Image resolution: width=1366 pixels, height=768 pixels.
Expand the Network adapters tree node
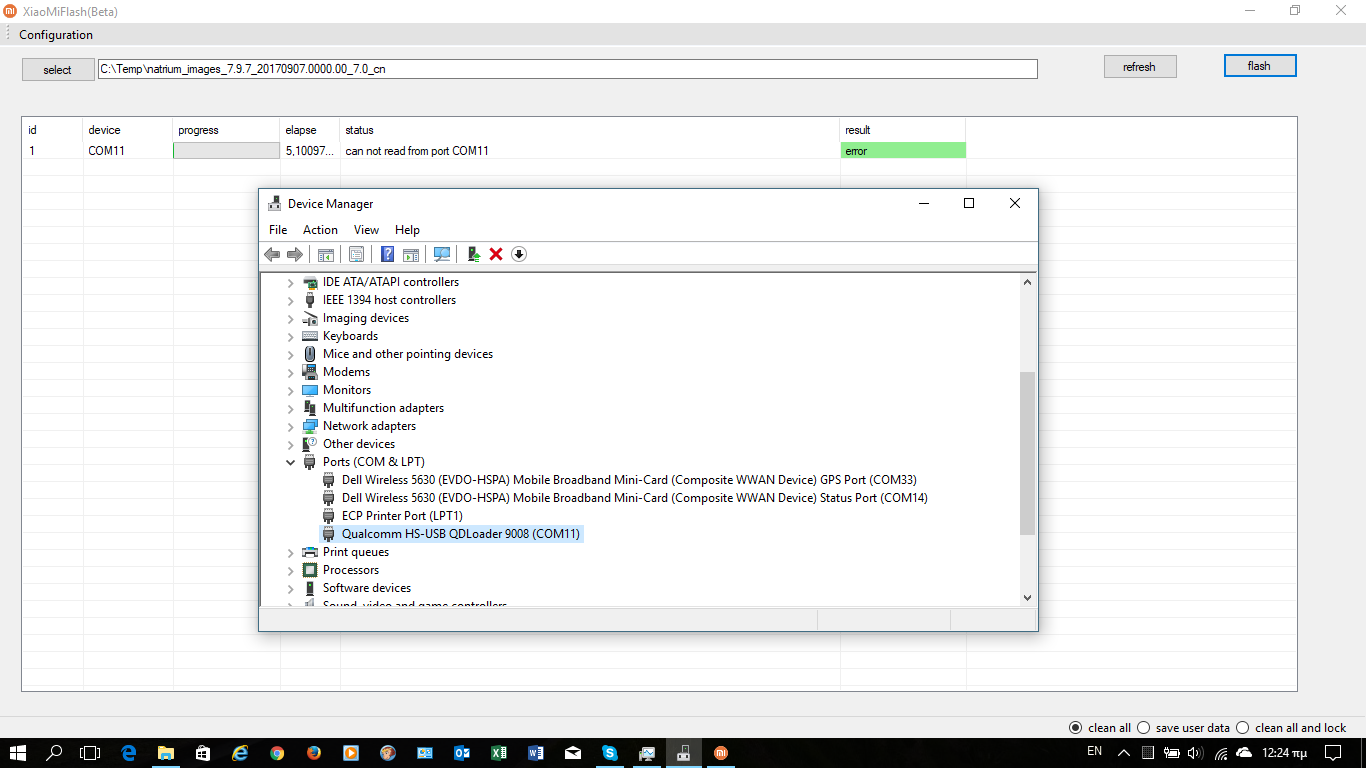point(291,426)
